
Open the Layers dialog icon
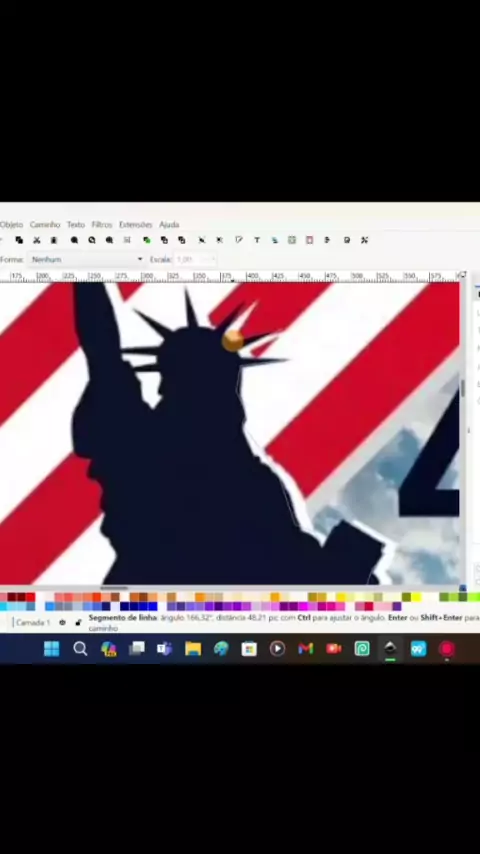coord(275,240)
